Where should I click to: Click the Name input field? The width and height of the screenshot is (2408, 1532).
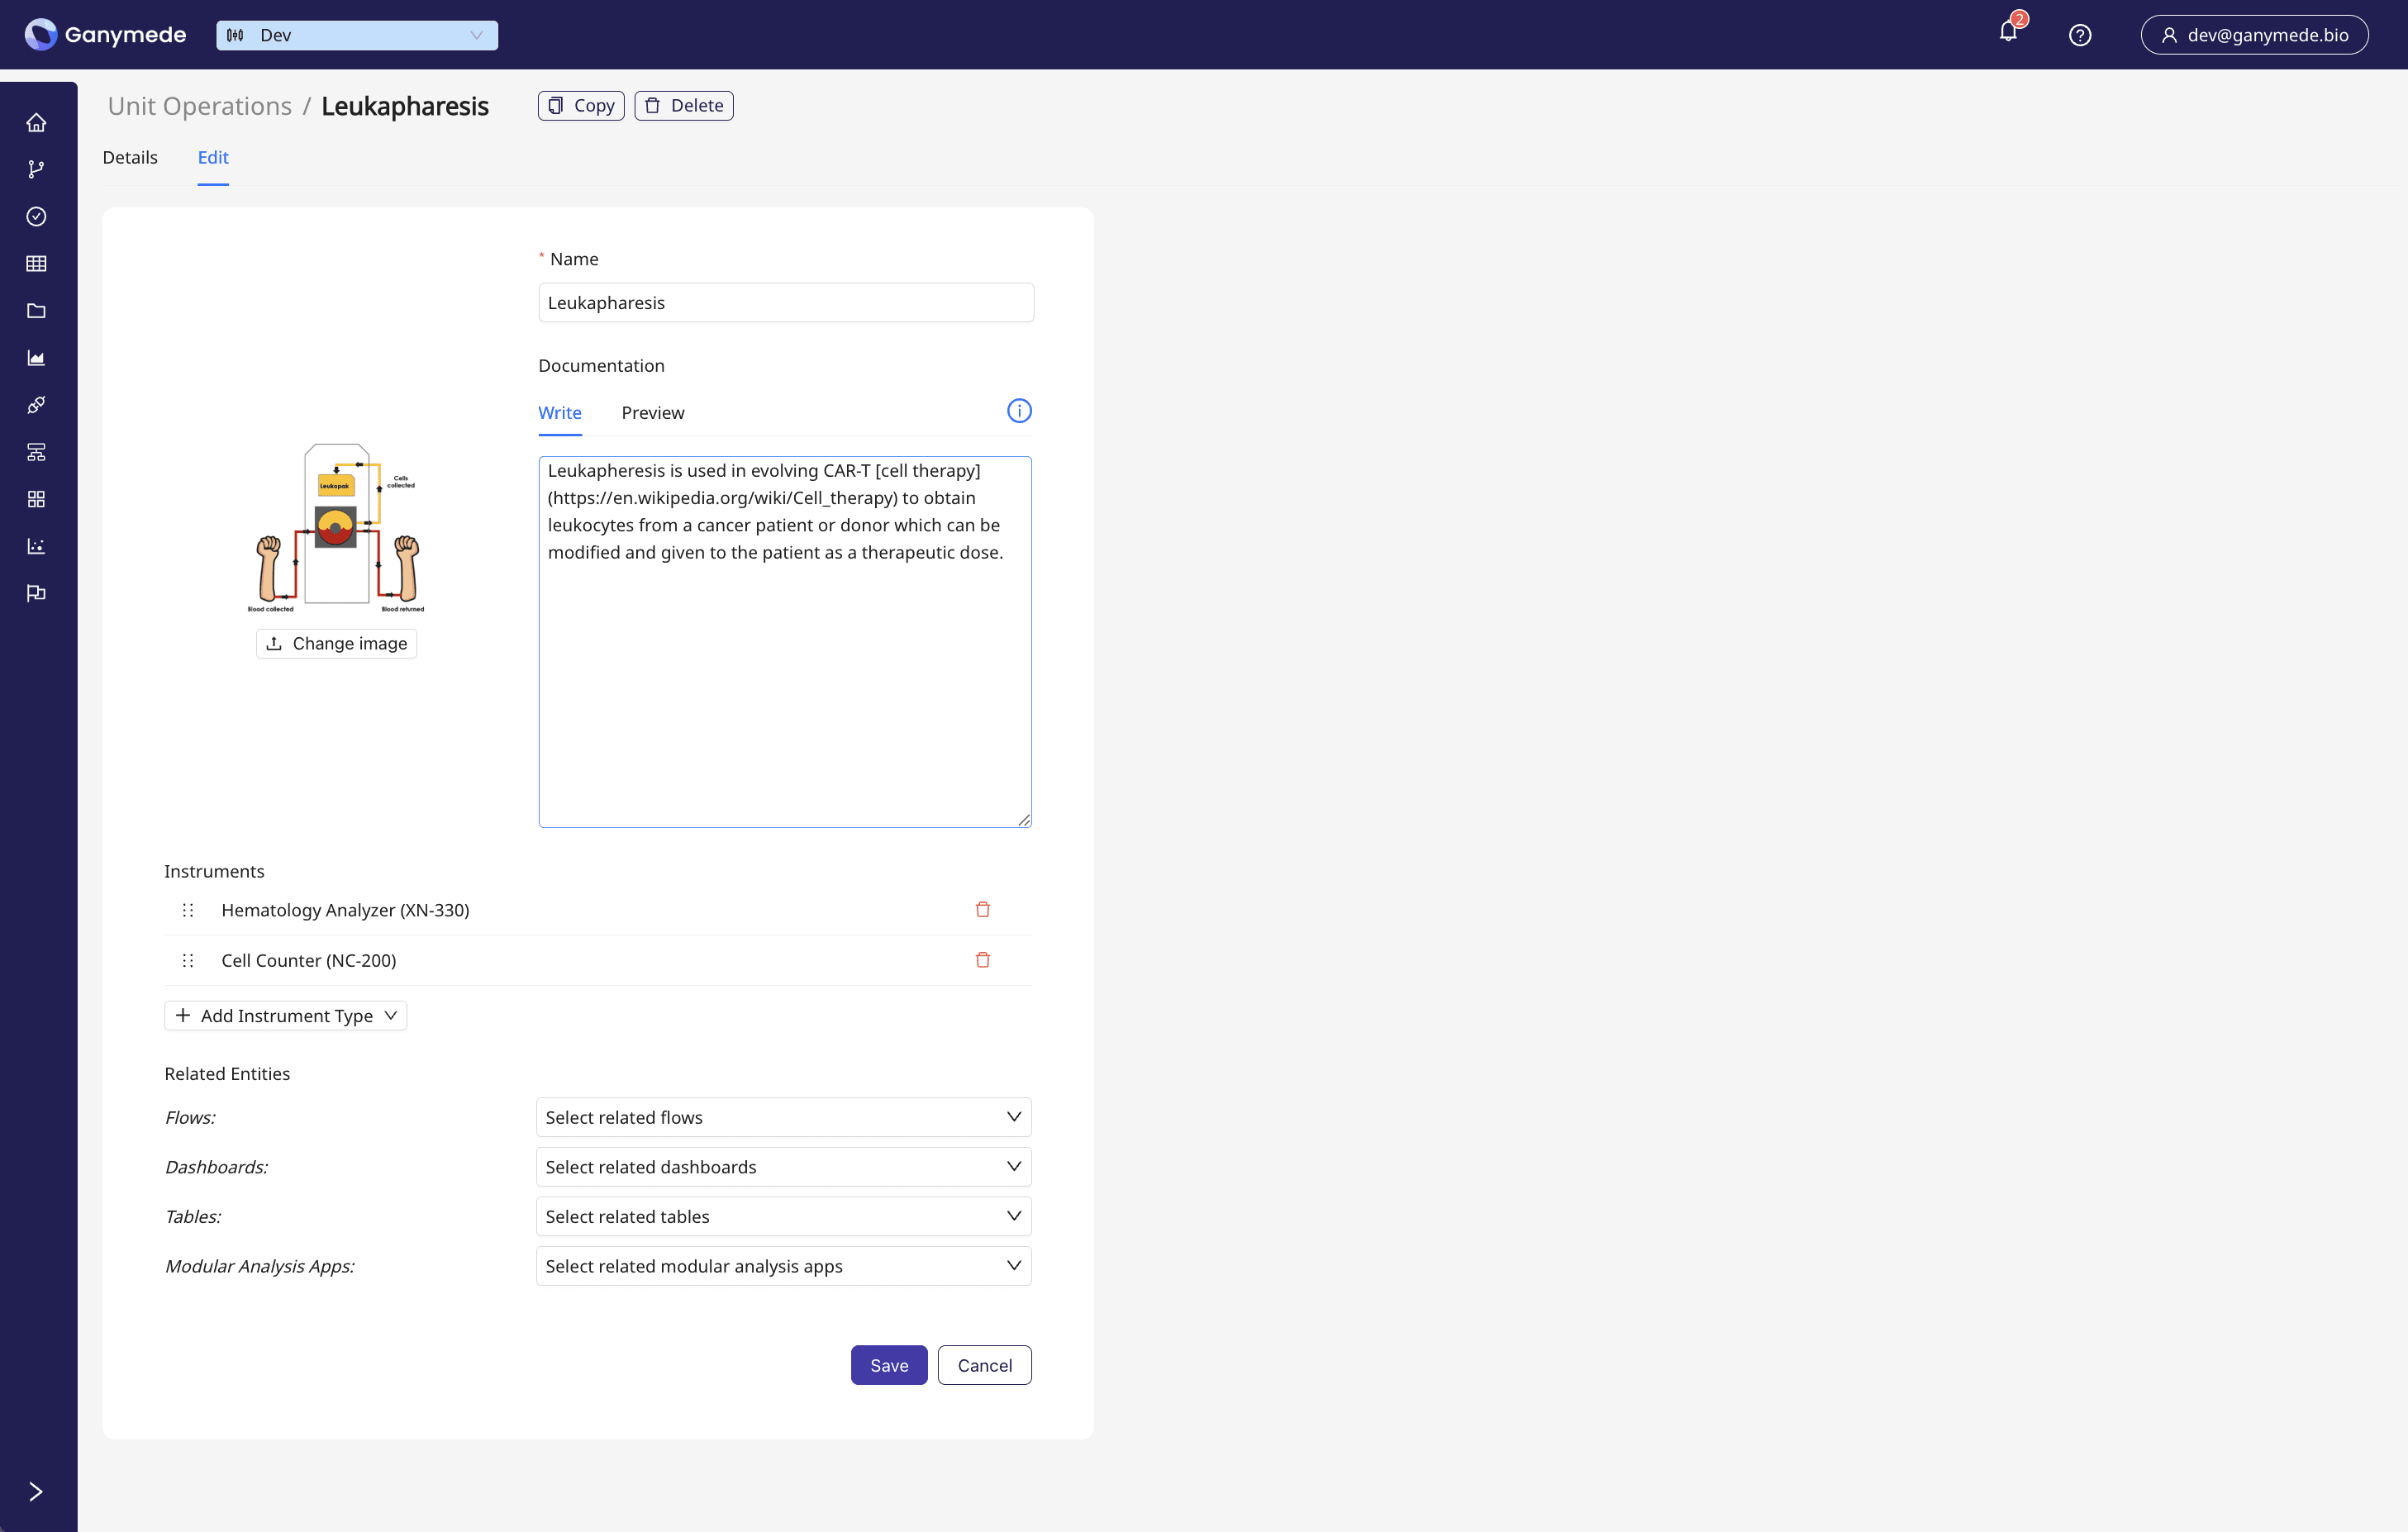coord(785,303)
